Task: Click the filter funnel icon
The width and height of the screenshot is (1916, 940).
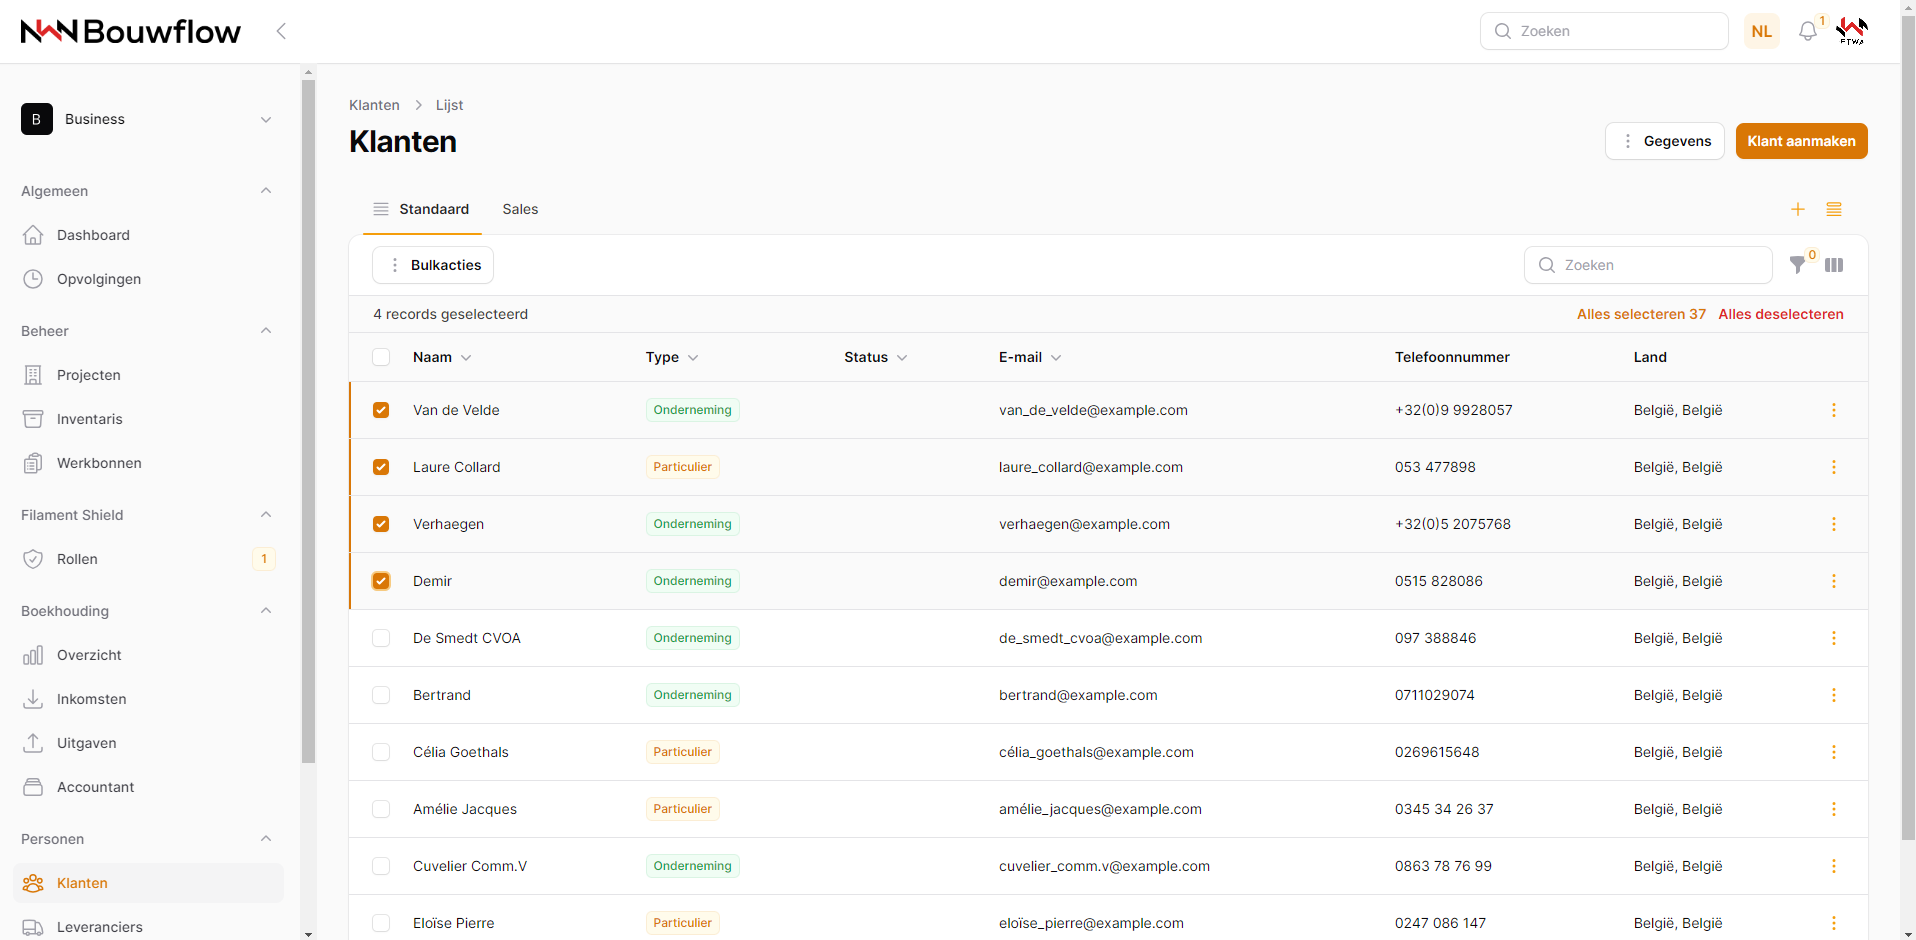Action: (1797, 265)
